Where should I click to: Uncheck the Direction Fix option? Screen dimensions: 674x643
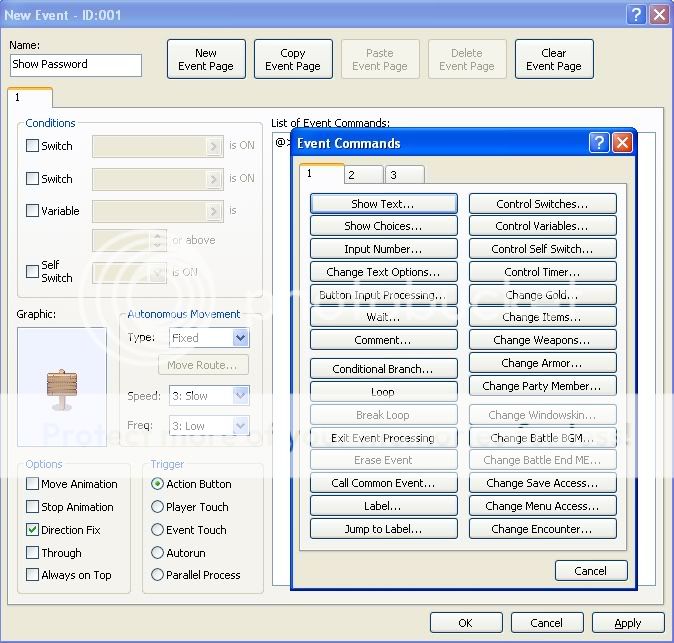click(x=33, y=530)
